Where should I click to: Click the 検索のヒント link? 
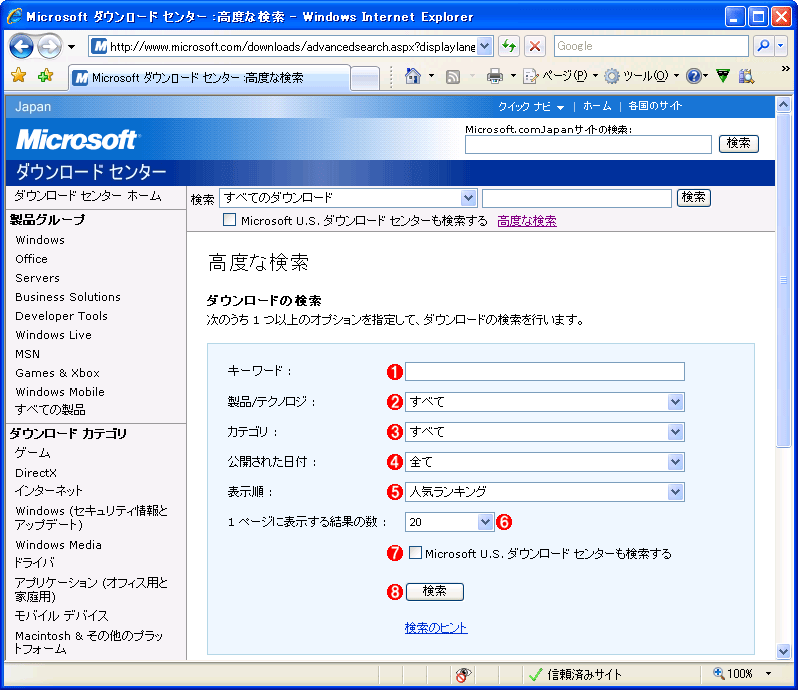click(436, 628)
